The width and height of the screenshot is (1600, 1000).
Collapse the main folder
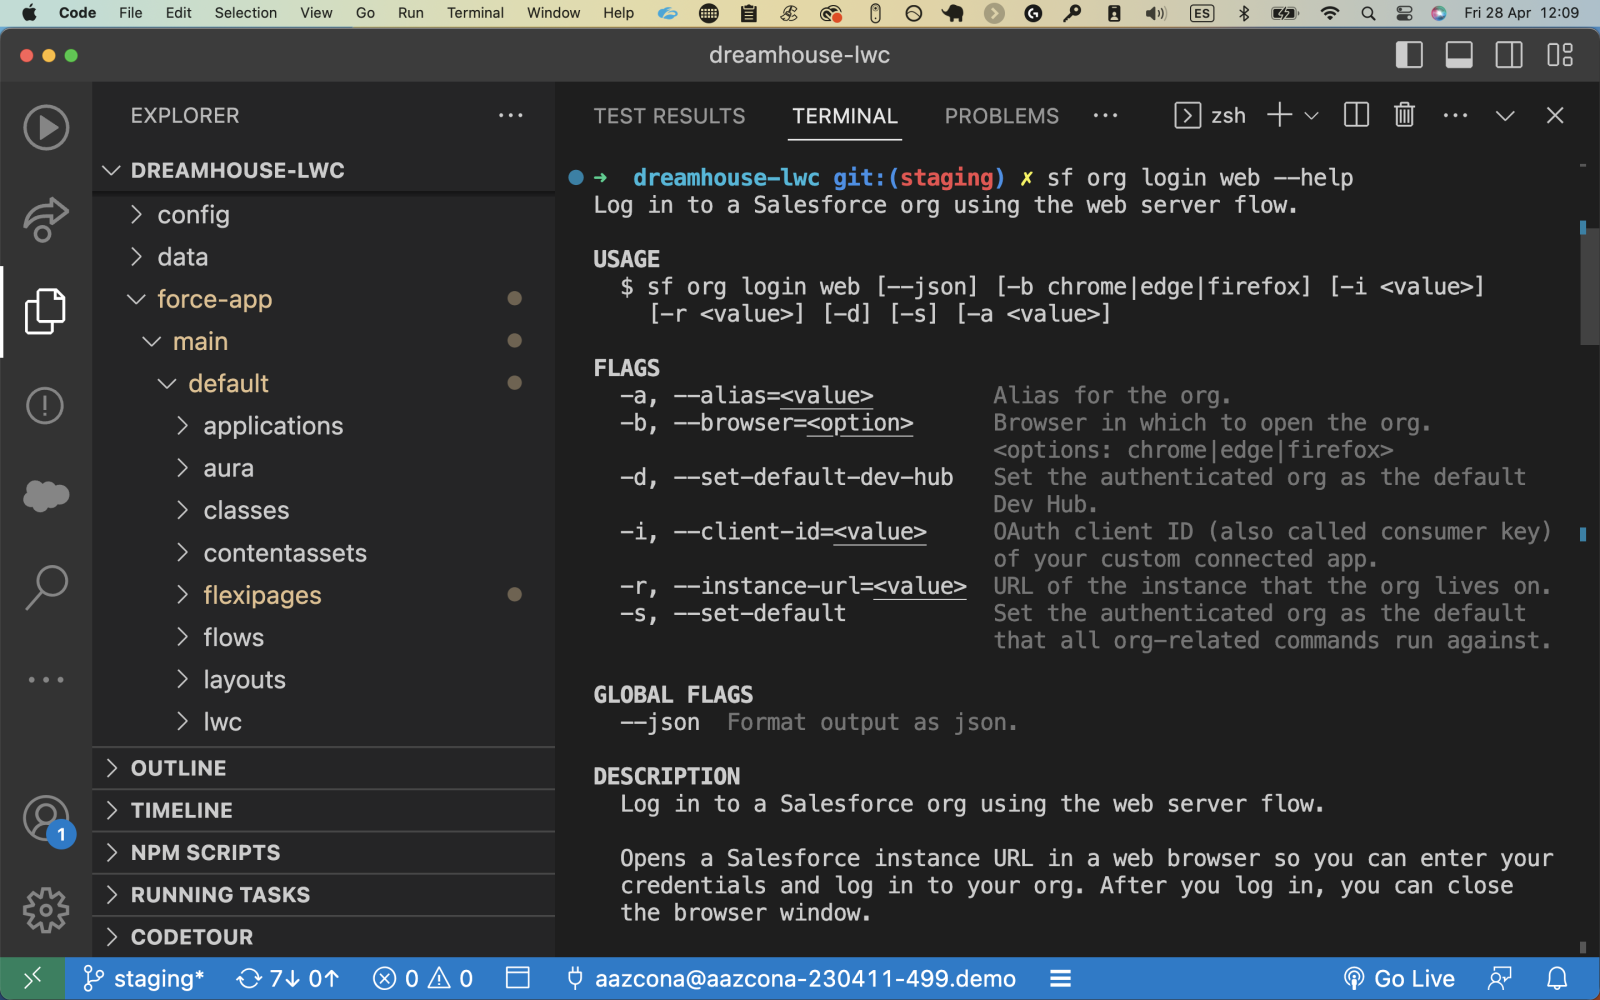coord(324,341)
